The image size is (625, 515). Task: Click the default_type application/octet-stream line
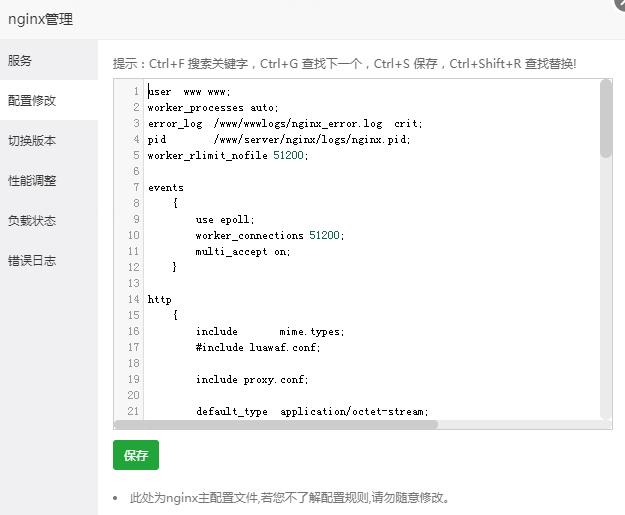click(312, 412)
